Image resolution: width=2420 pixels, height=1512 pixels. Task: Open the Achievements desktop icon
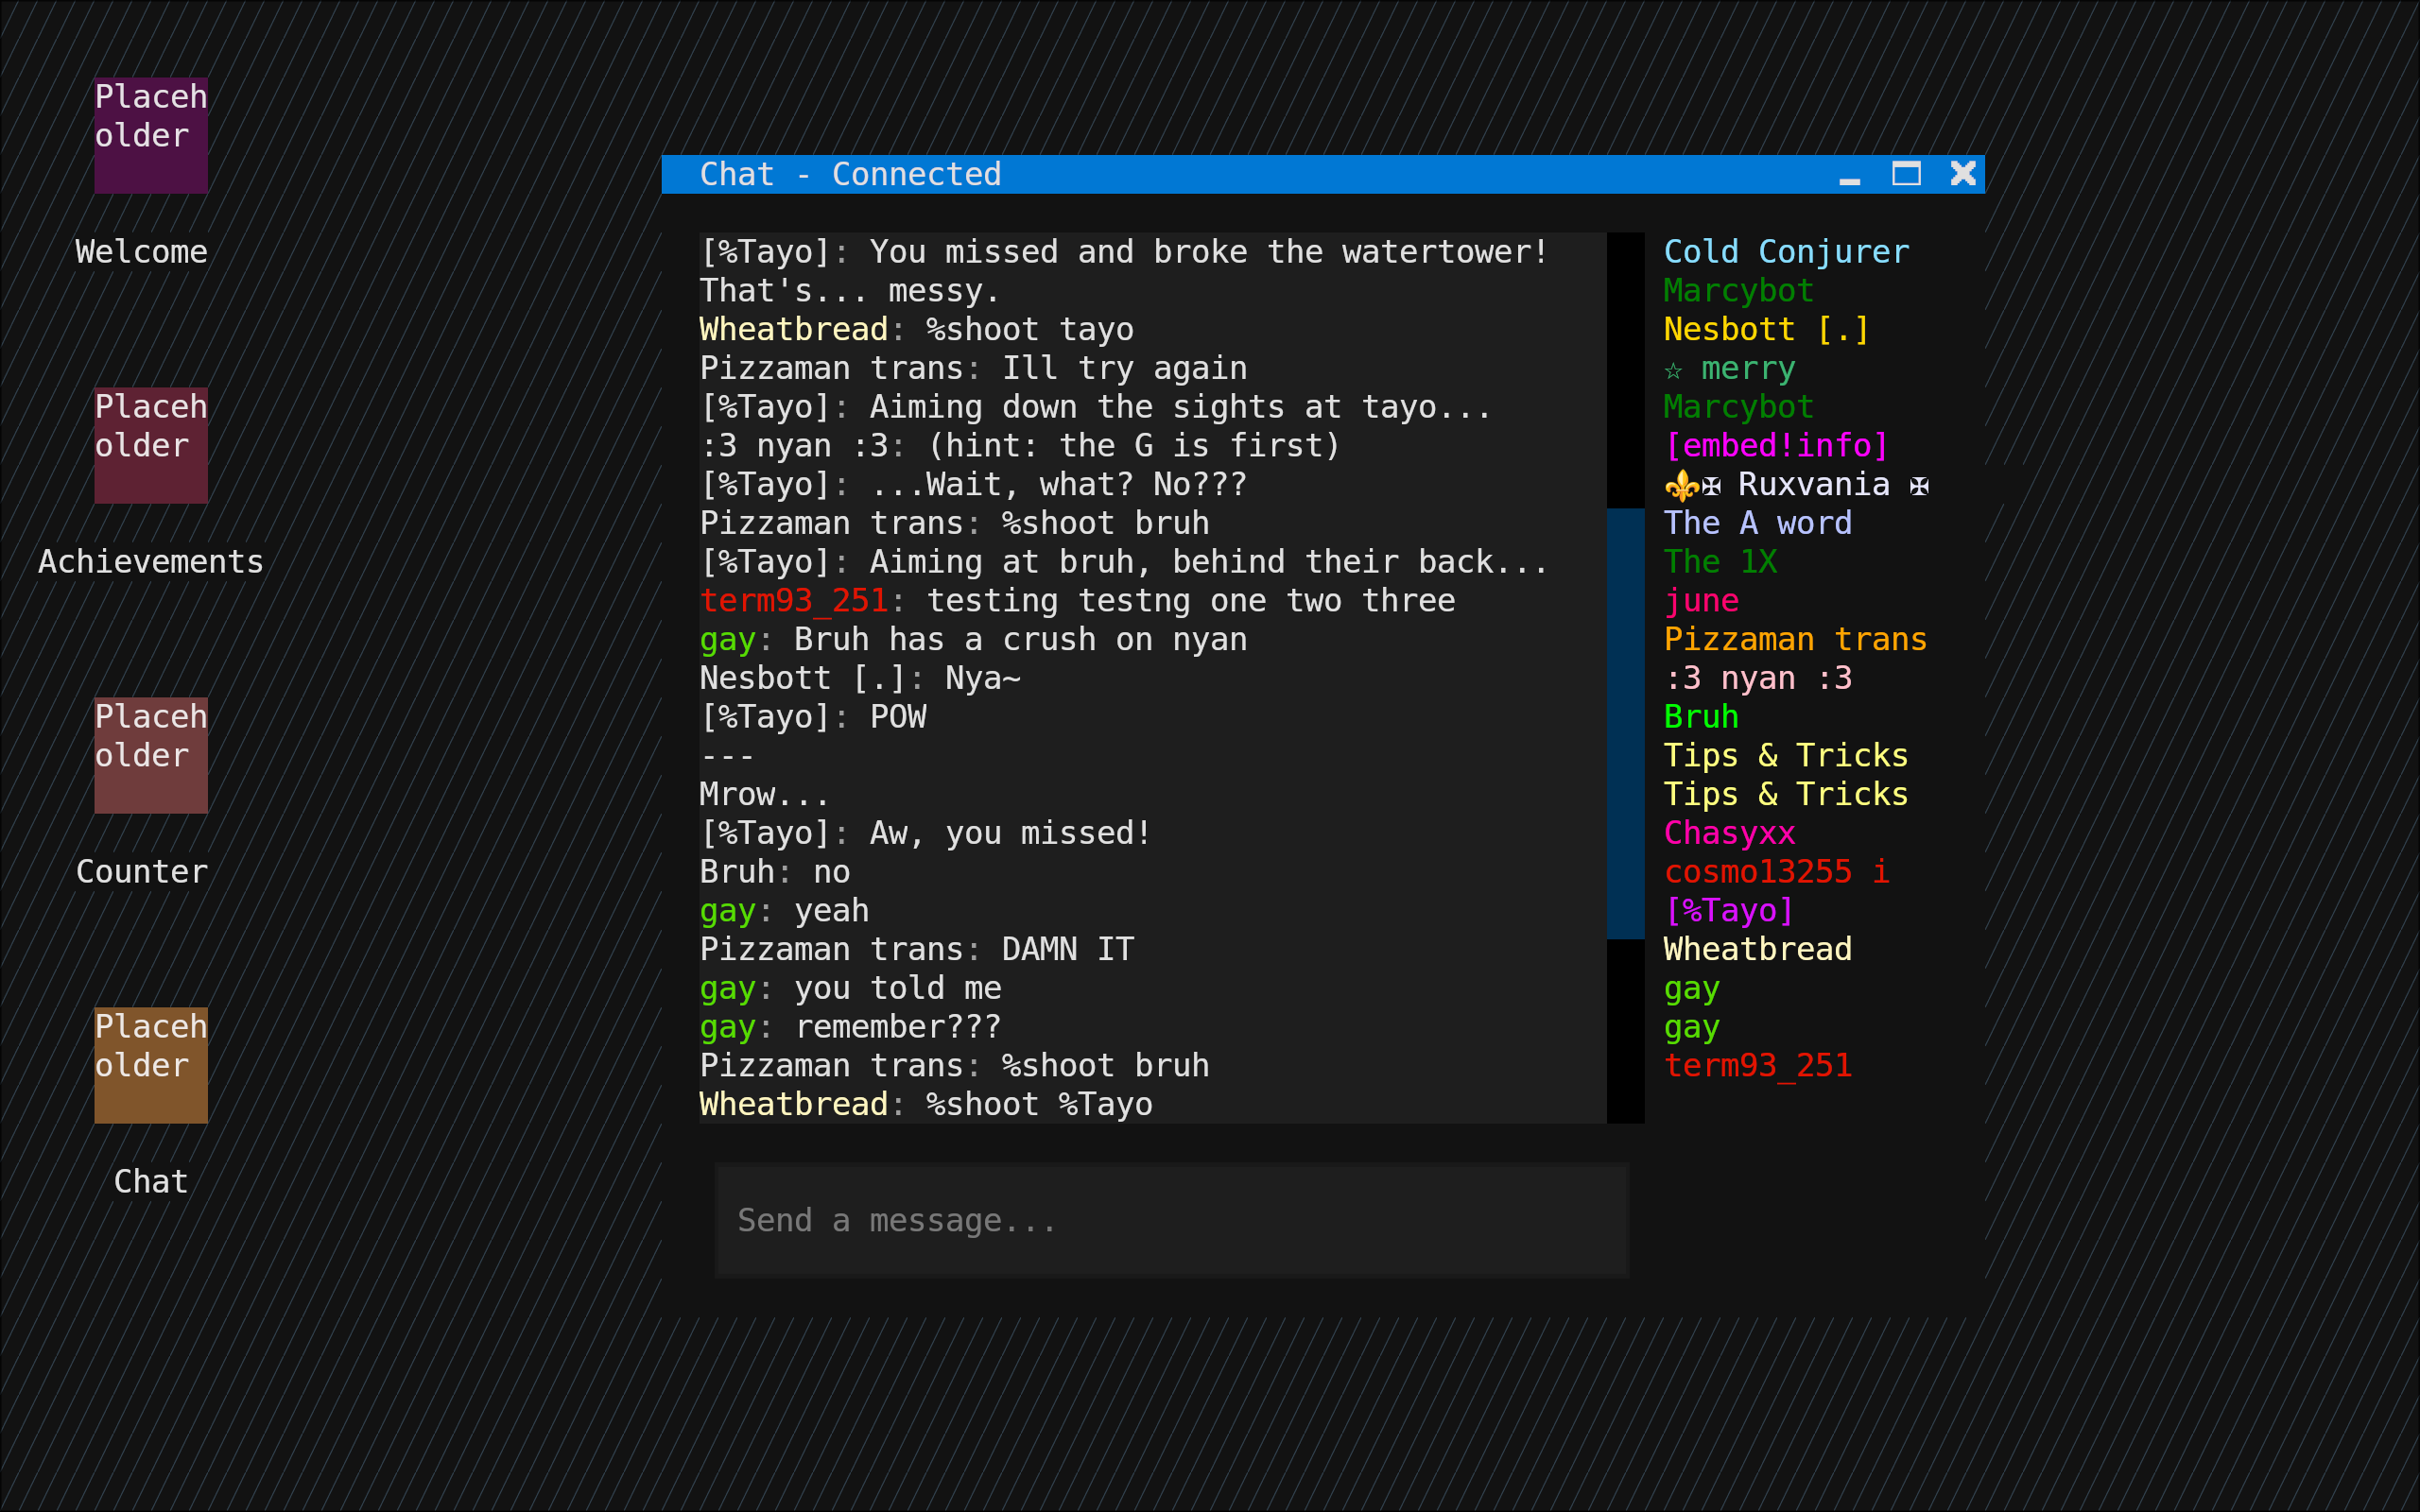(151, 445)
